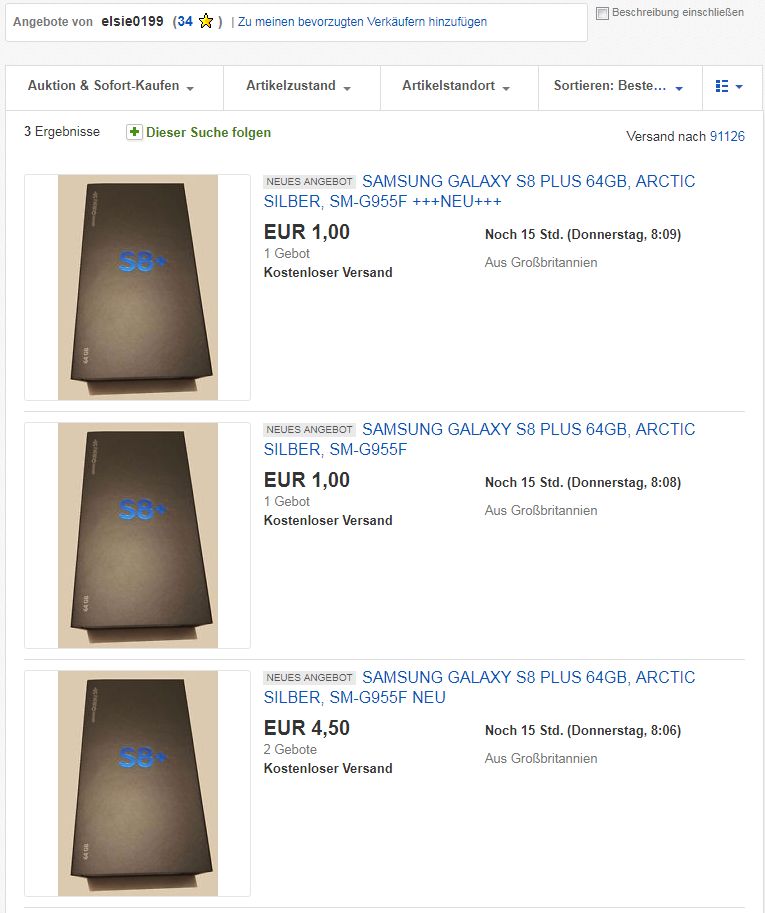The width and height of the screenshot is (765, 913).
Task: Click second Galaxy S8+ box thumbnail
Action: click(x=137, y=535)
